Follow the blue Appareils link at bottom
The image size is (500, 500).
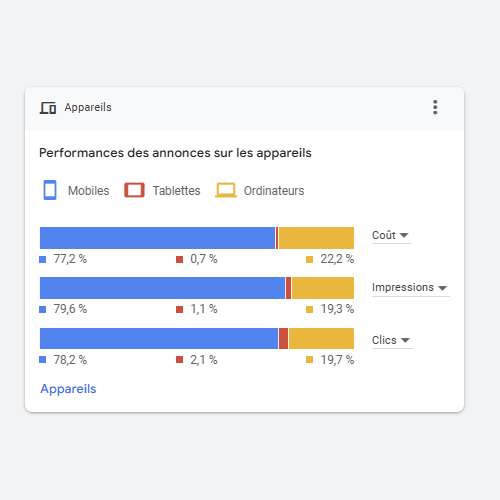(68, 389)
